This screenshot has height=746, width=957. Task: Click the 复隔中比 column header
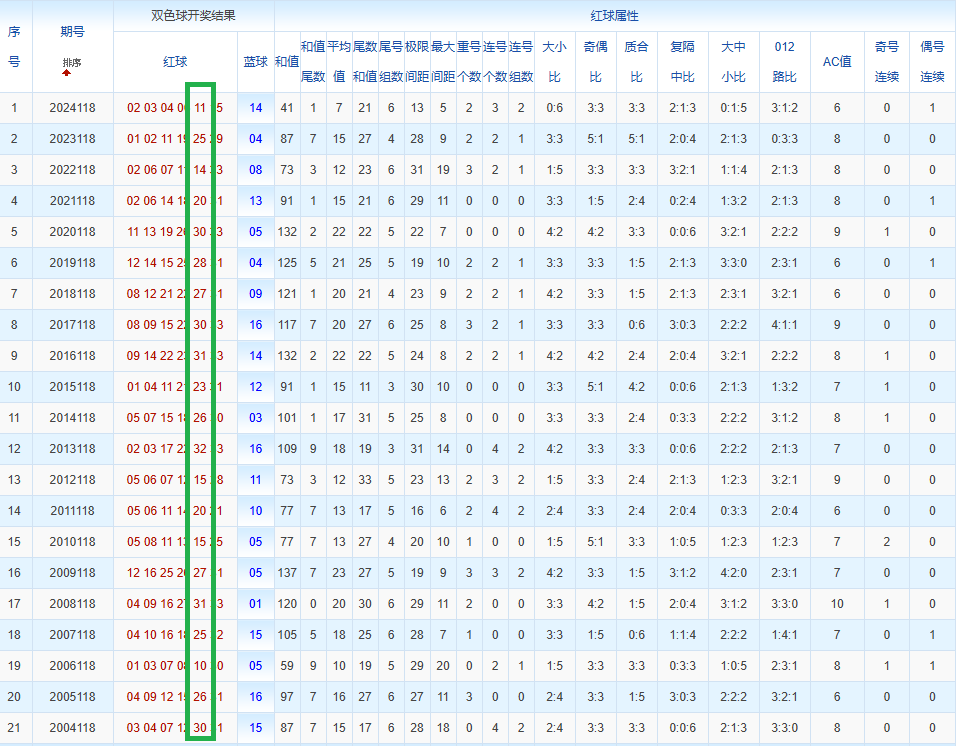[x=682, y=62]
